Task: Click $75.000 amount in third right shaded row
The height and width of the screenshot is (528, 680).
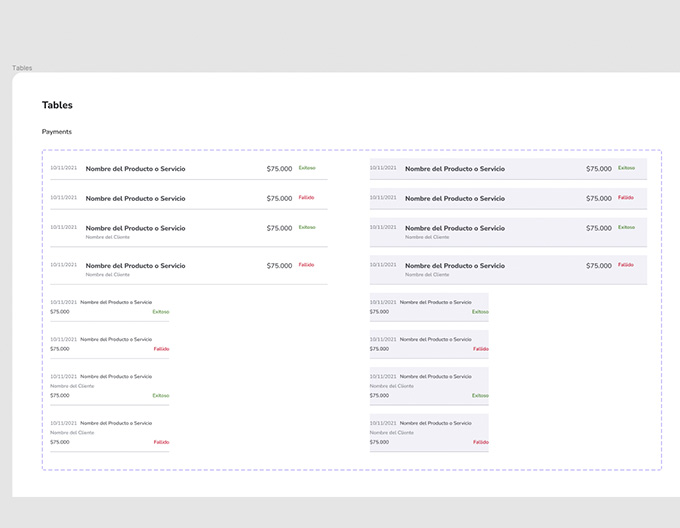Action: coord(598,228)
